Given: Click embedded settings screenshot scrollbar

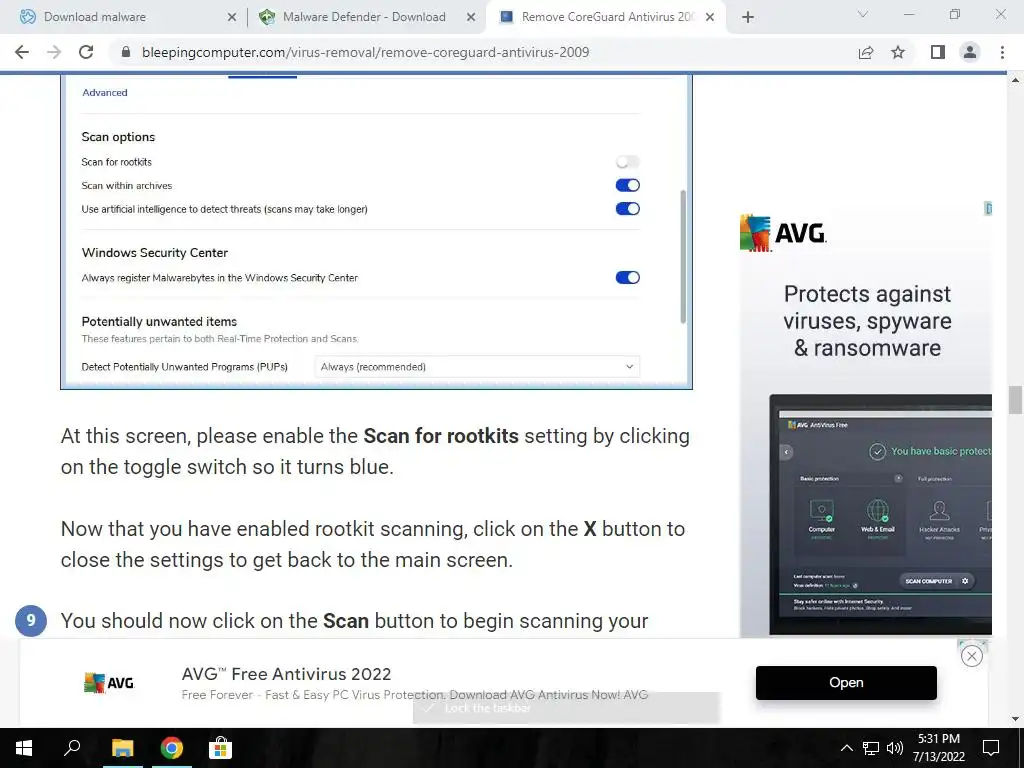Looking at the screenshot, I should 683,257.
